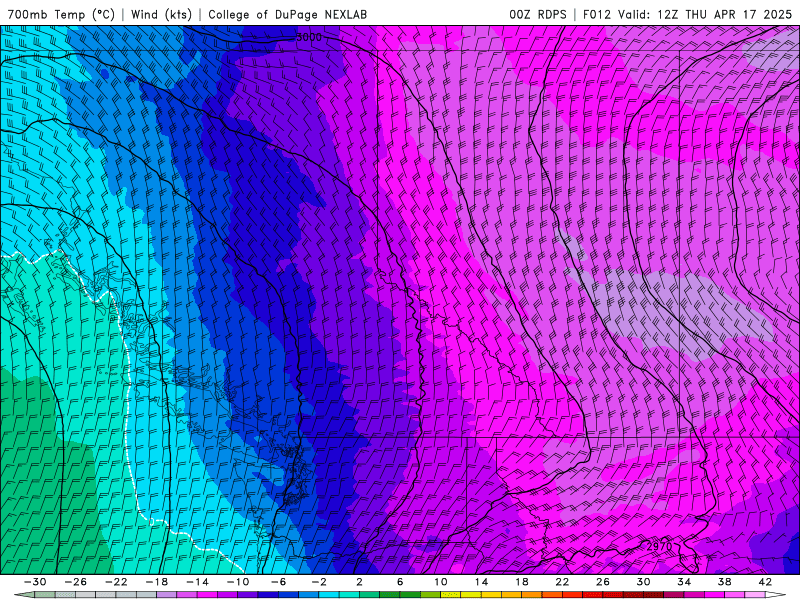This screenshot has height=600, width=800.
Task: Click the "-22" color scale label
Action: (x=116, y=582)
